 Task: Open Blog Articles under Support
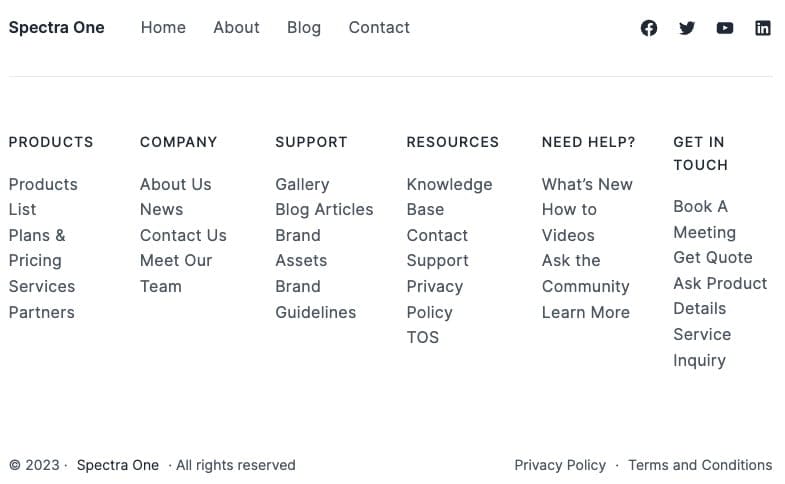[324, 210]
